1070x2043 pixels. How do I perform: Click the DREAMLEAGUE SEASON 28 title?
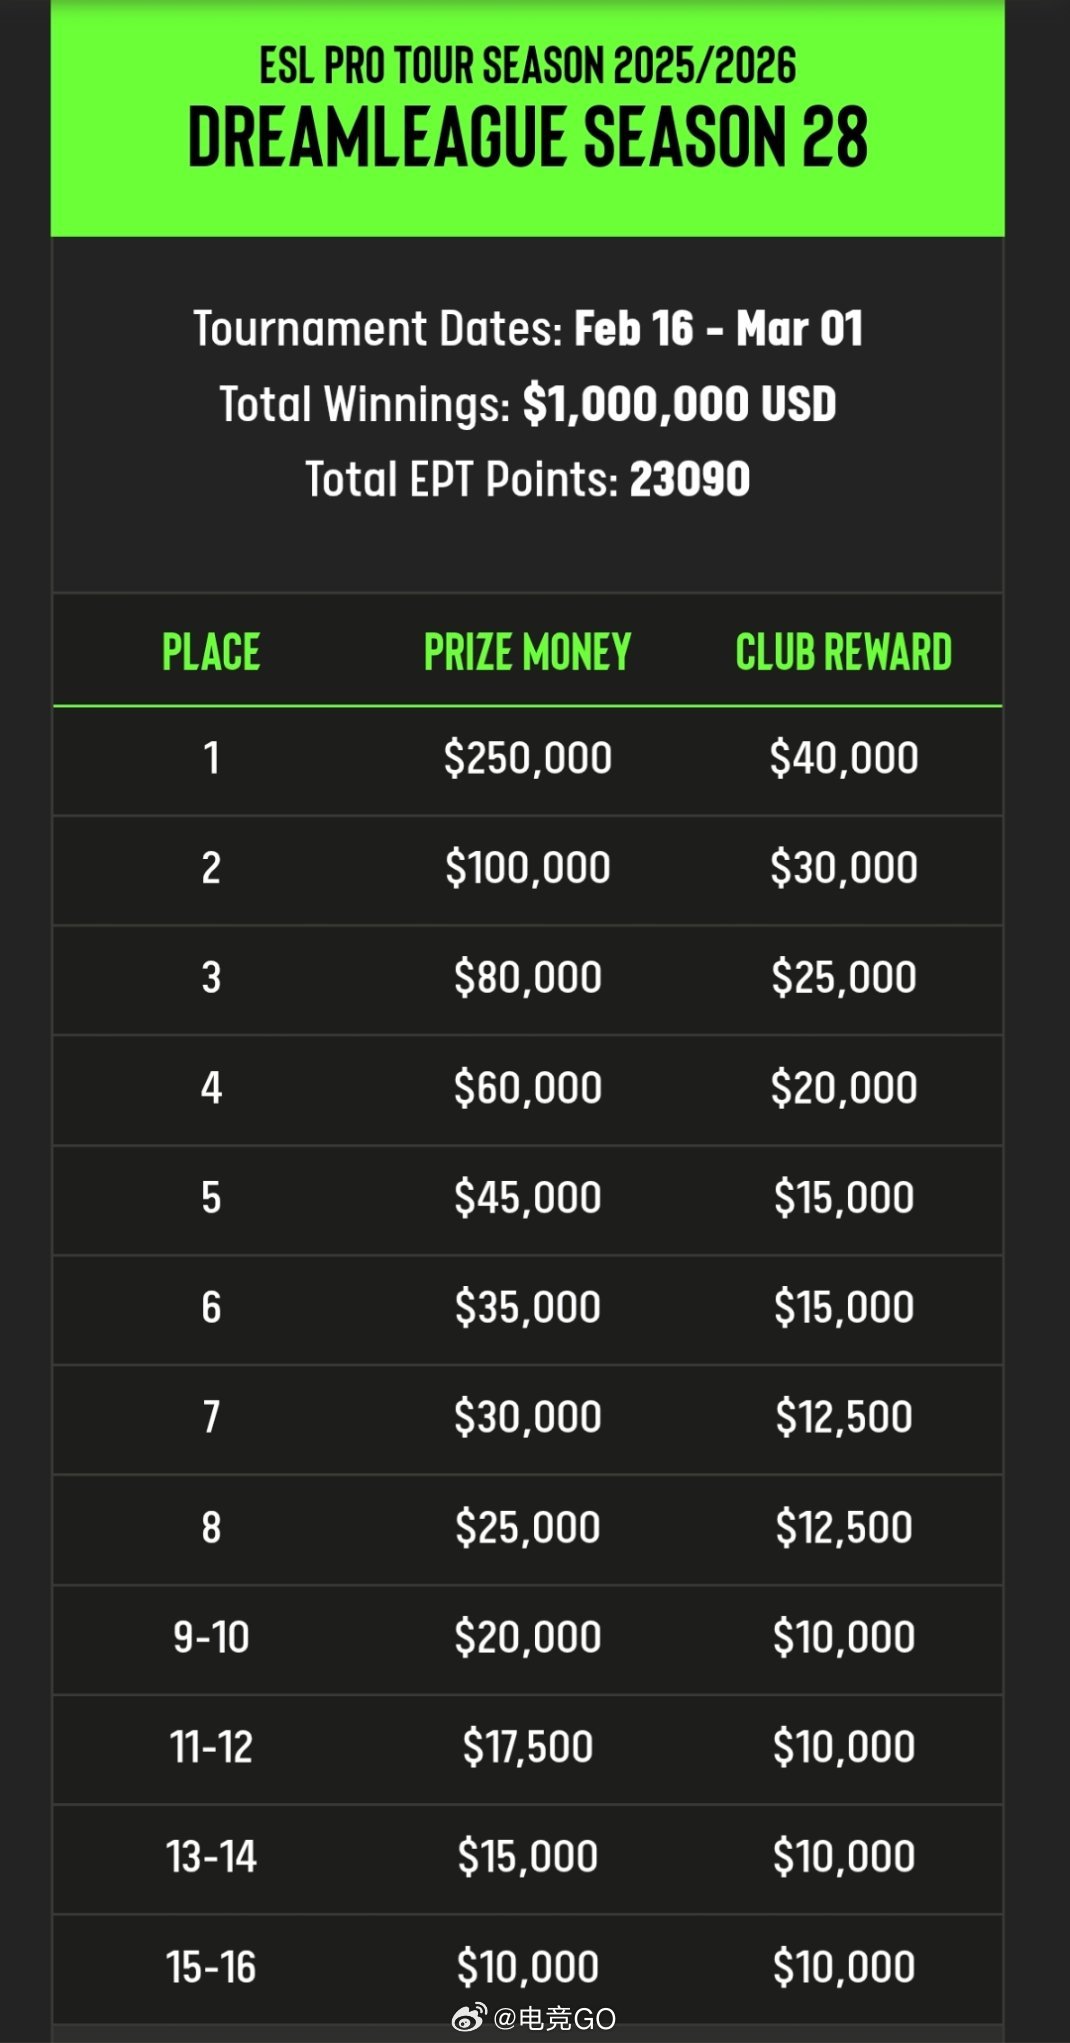tap(528, 137)
